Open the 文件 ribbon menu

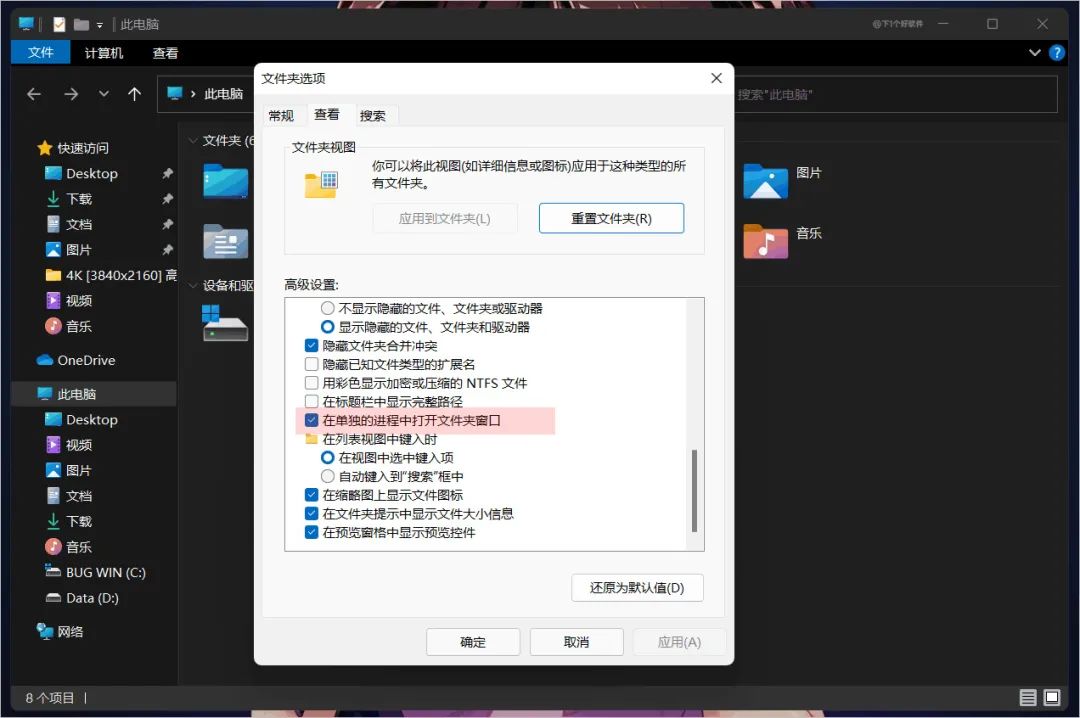(41, 52)
